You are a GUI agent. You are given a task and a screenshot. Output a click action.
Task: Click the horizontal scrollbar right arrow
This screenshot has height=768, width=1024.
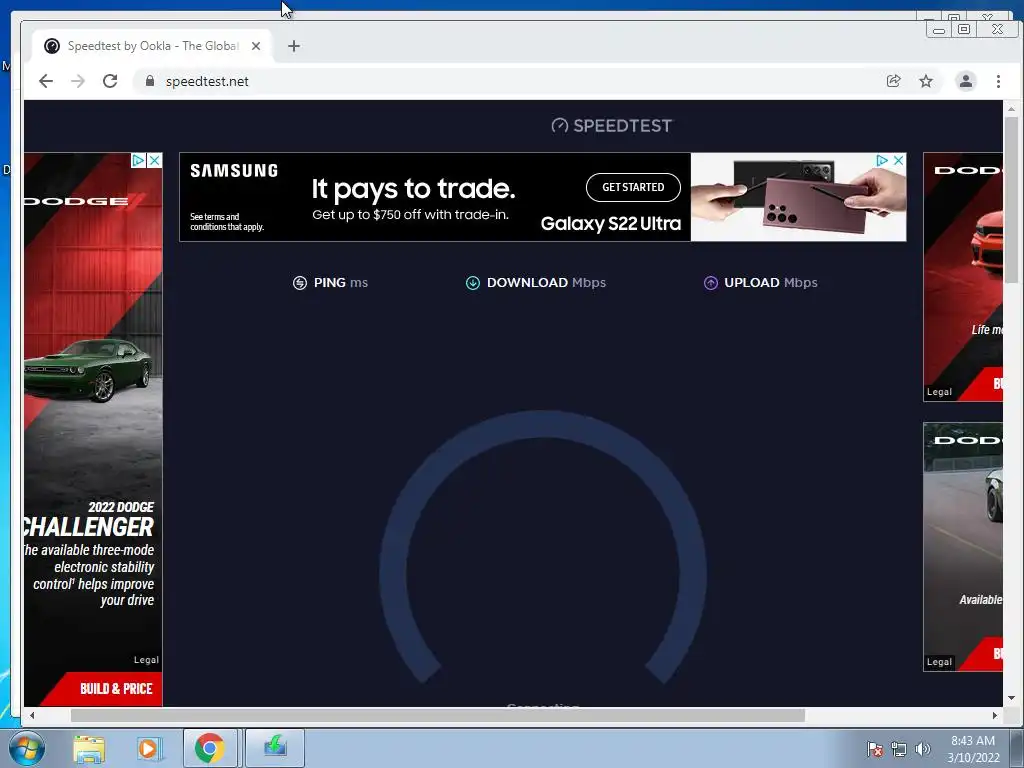coord(995,716)
